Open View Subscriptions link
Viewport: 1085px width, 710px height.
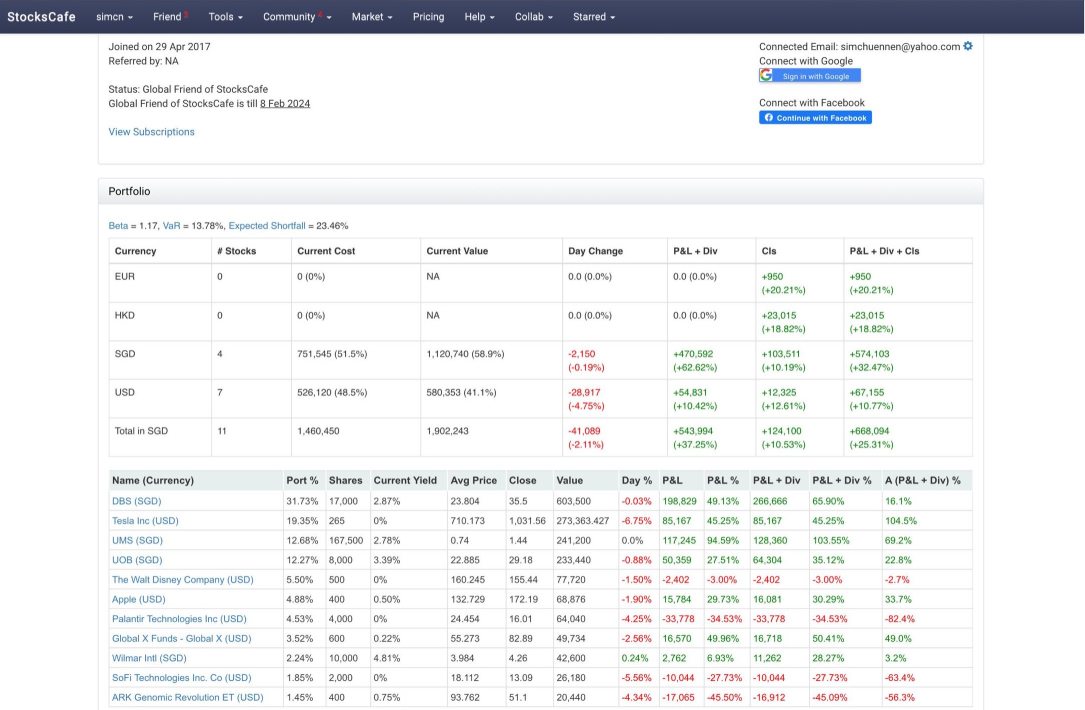pyautogui.click(x=152, y=131)
